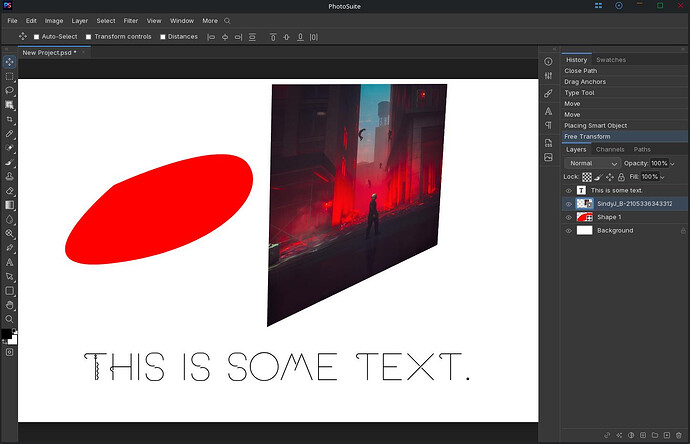
Task: Switch to the Swatches tab
Action: (611, 60)
